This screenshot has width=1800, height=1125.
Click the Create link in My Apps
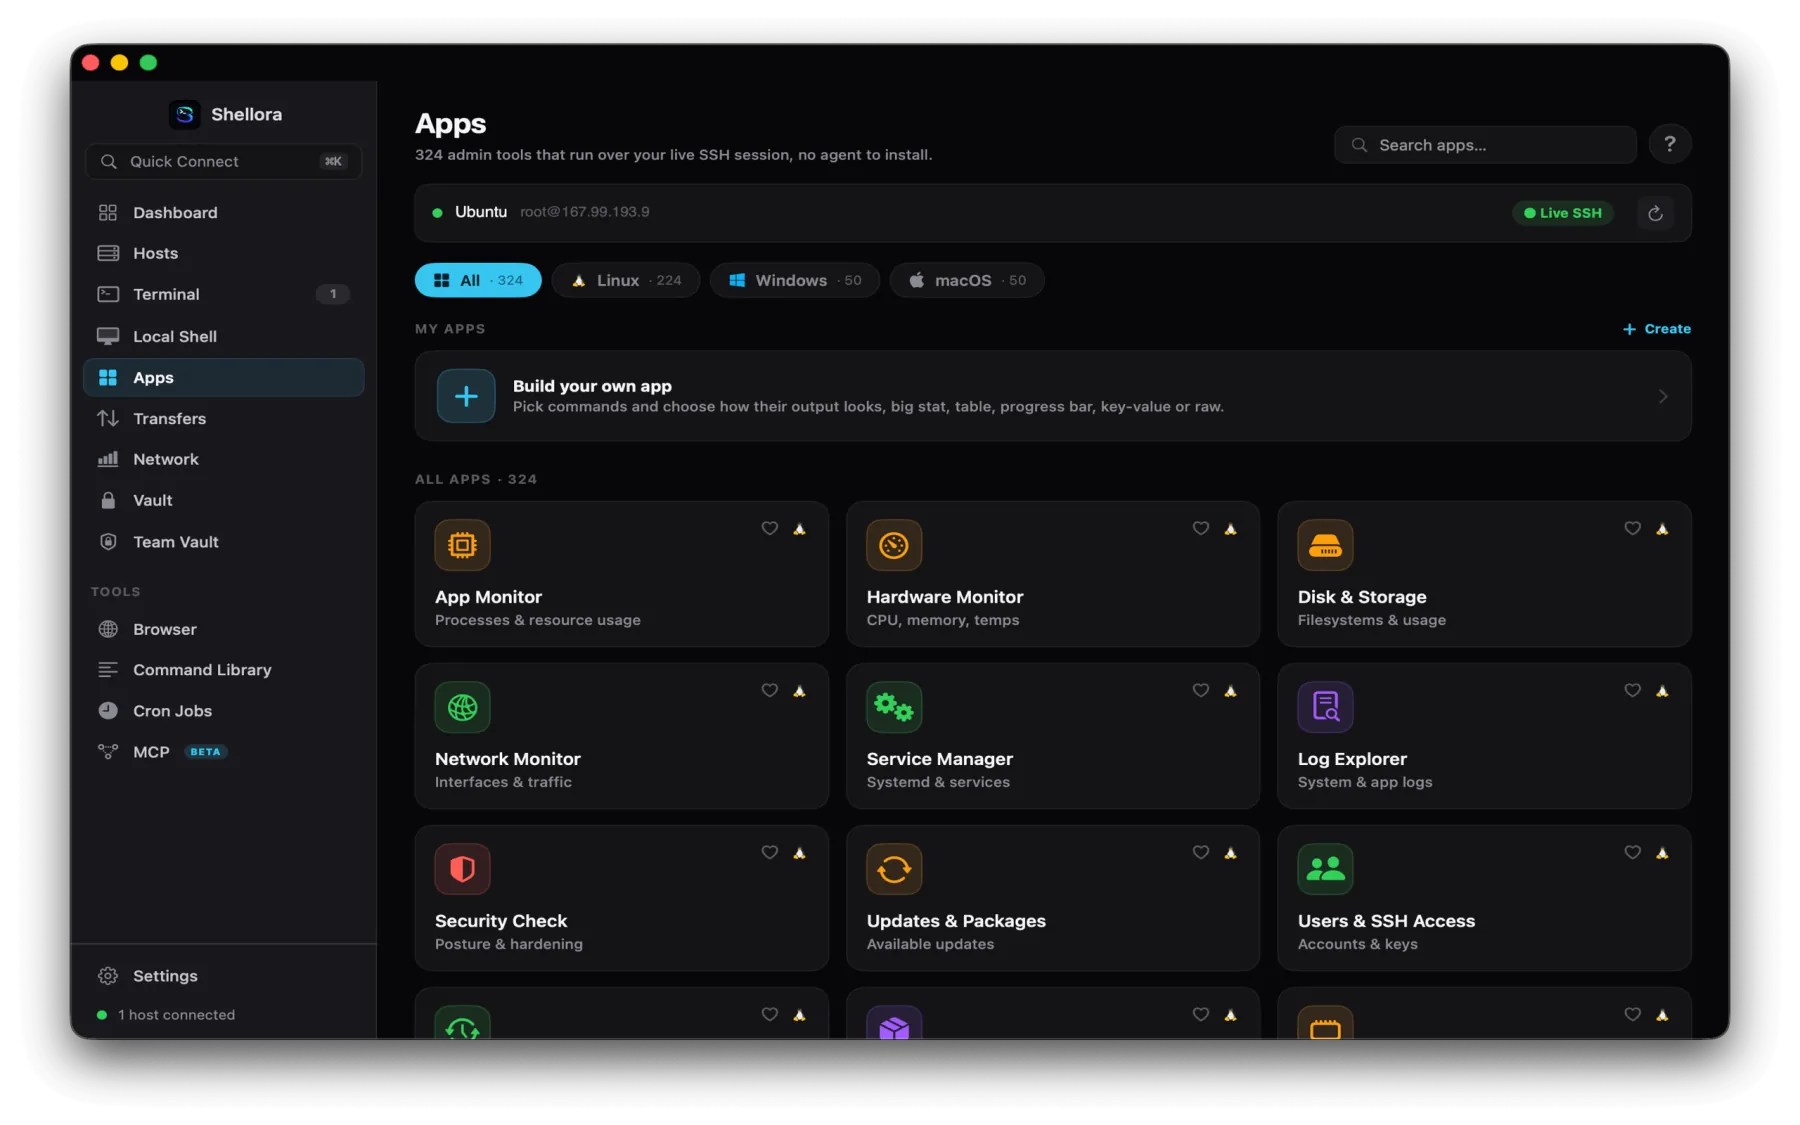1657,329
